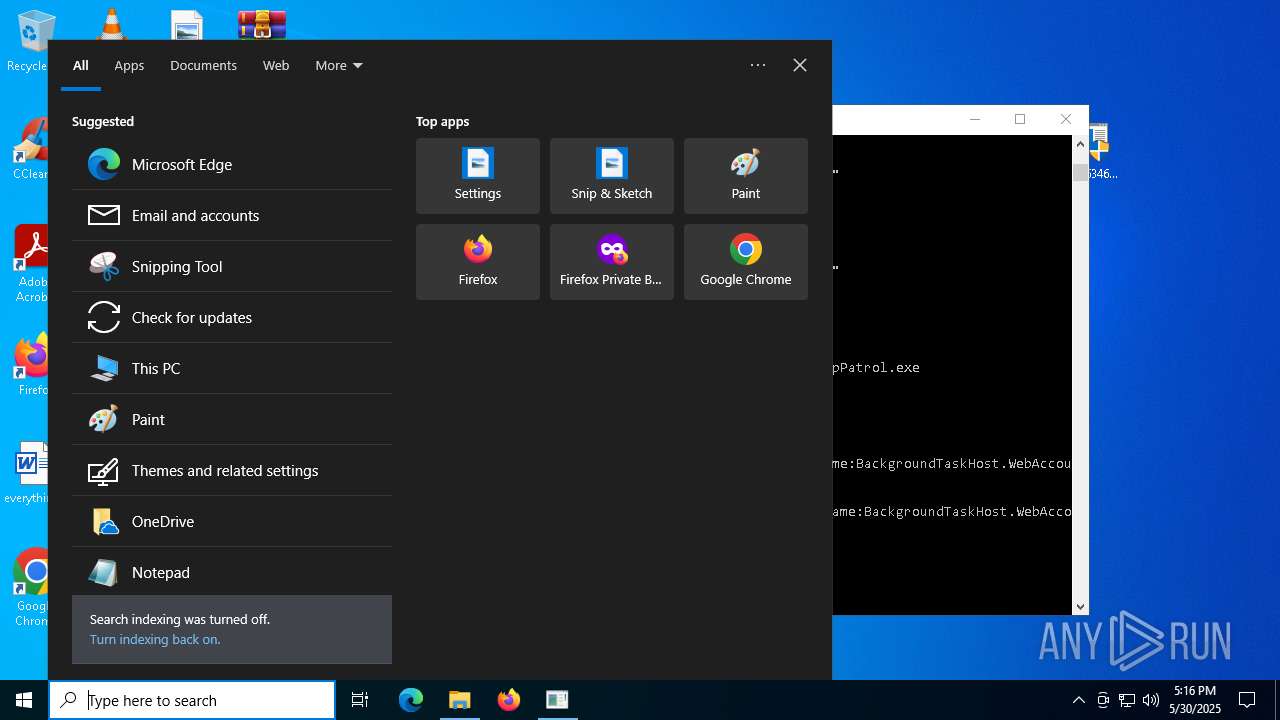Maximize the console window
The height and width of the screenshot is (720, 1280).
(1020, 119)
